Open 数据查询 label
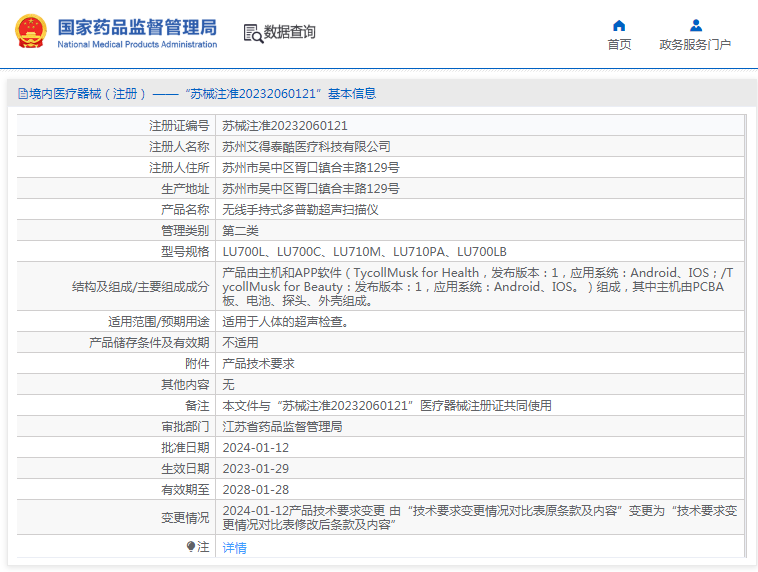The height and width of the screenshot is (572, 758). click(290, 32)
